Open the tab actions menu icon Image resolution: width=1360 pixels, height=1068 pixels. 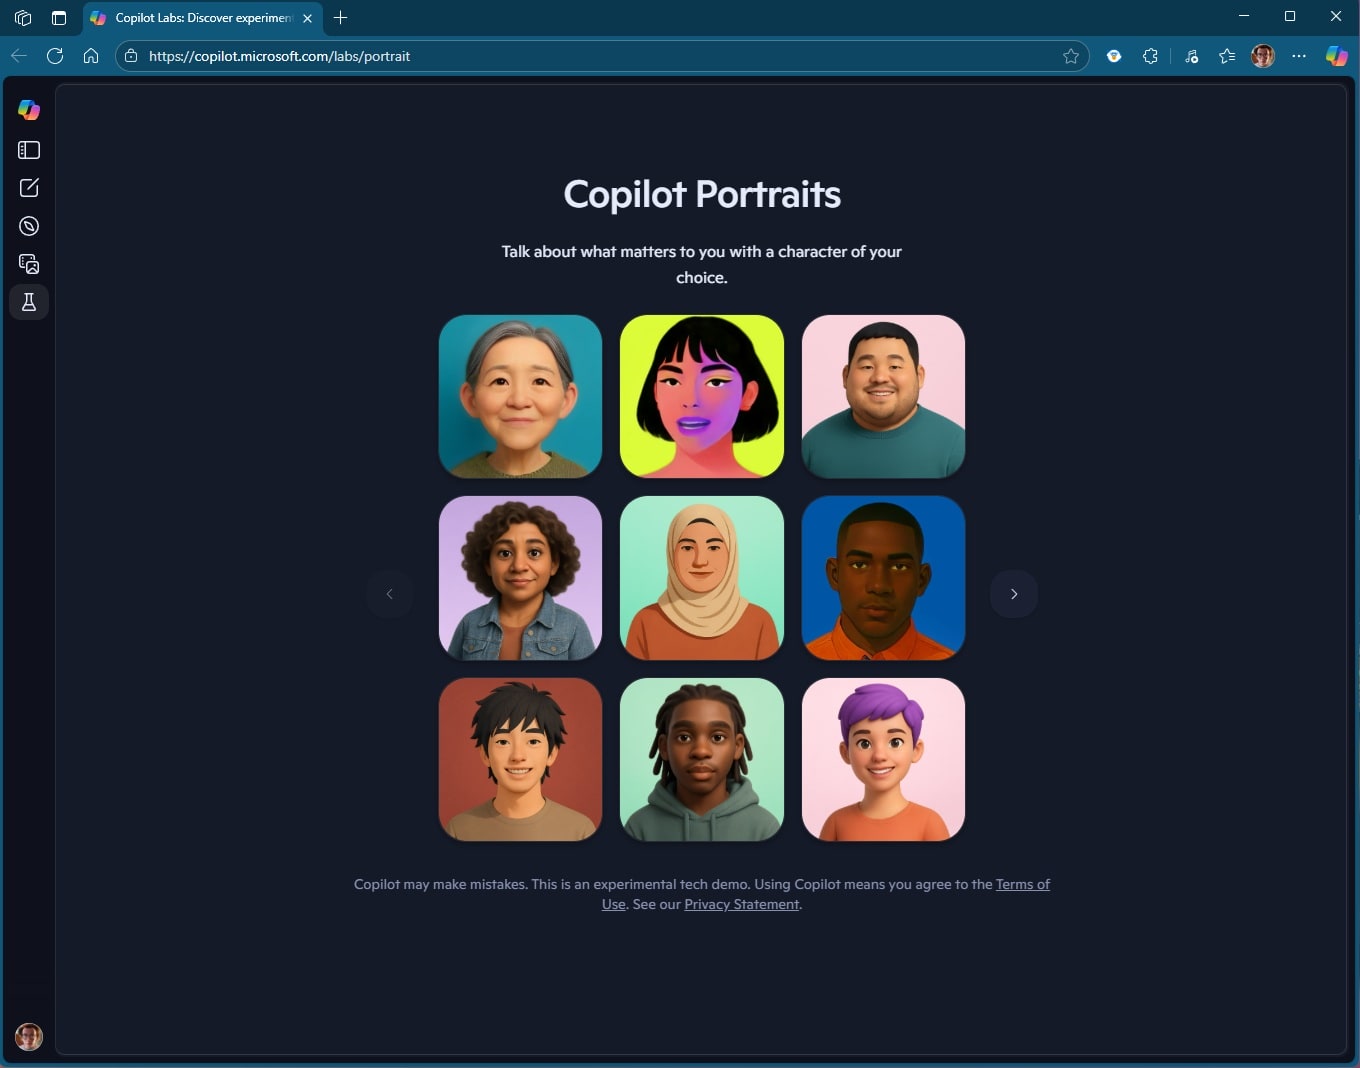[59, 17]
